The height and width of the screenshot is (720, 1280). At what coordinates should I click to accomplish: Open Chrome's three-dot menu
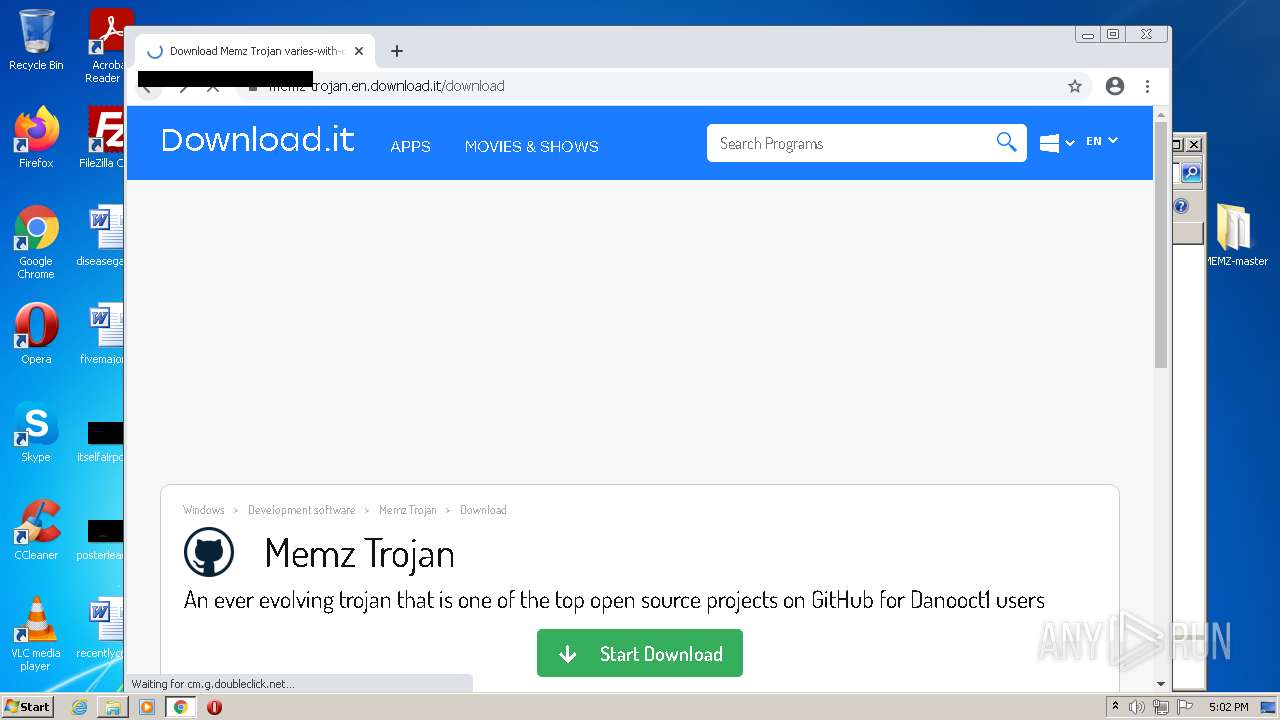tap(1147, 86)
